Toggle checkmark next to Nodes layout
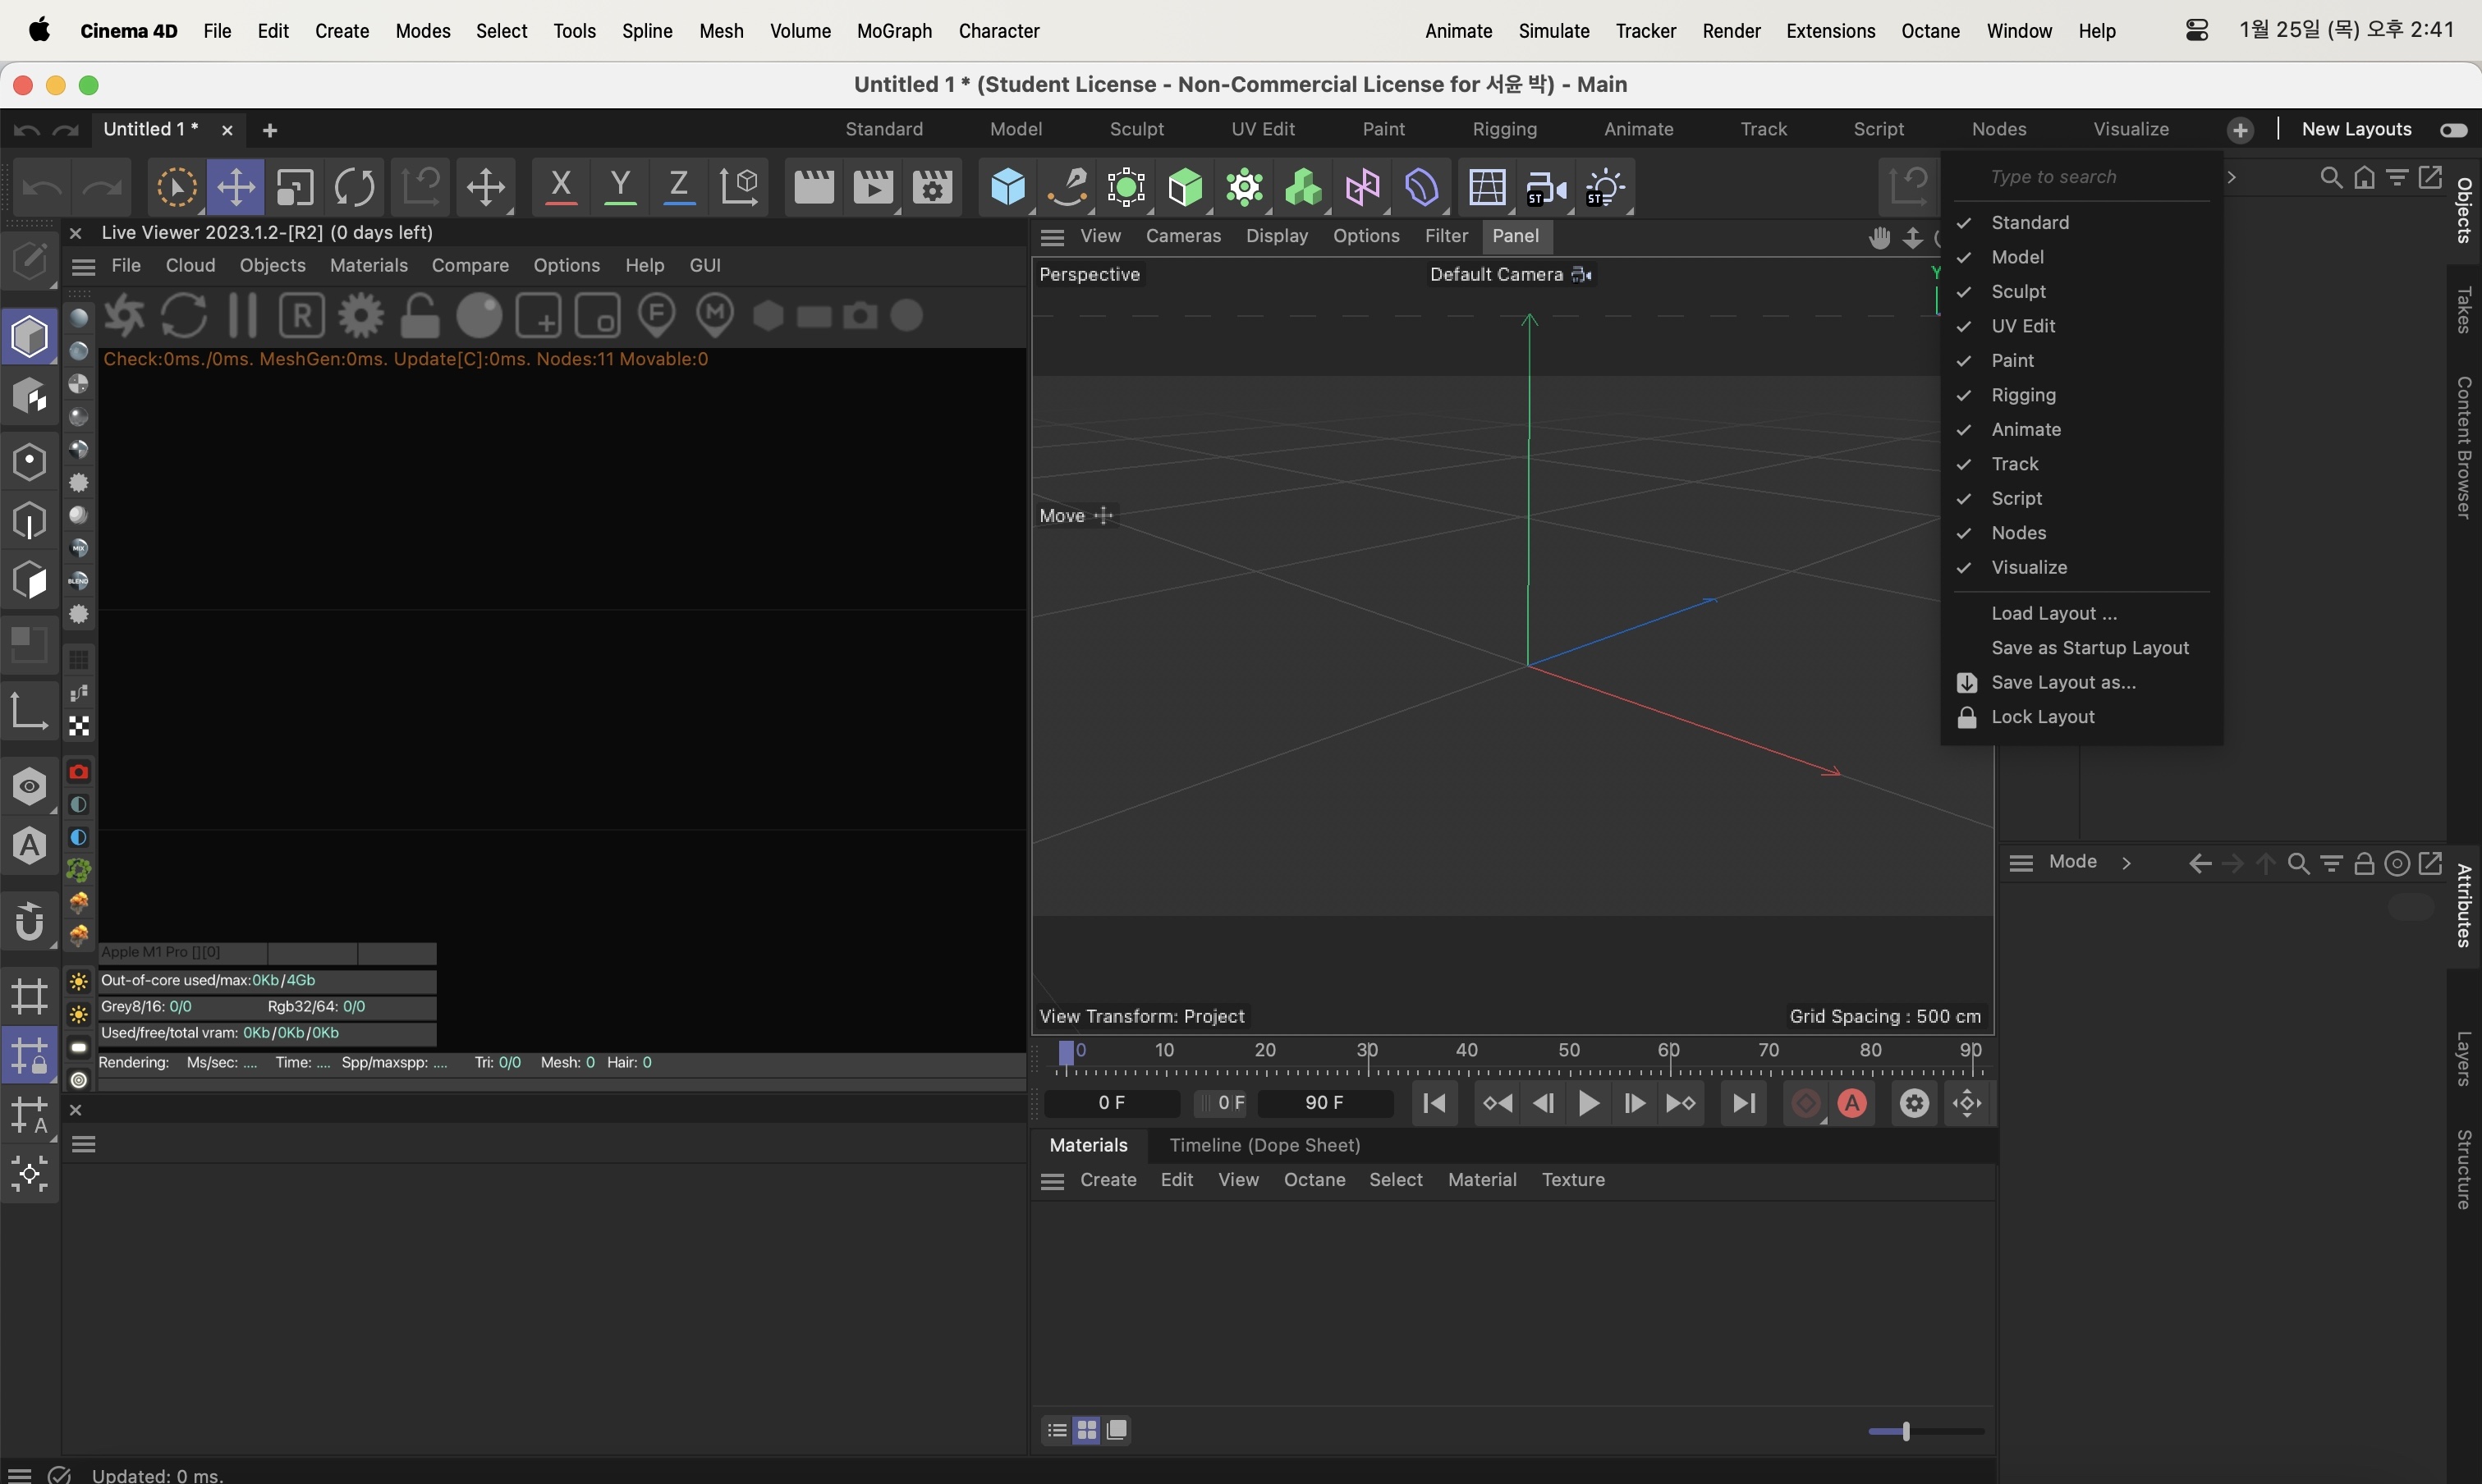The width and height of the screenshot is (2482, 1484). coord(1965,534)
